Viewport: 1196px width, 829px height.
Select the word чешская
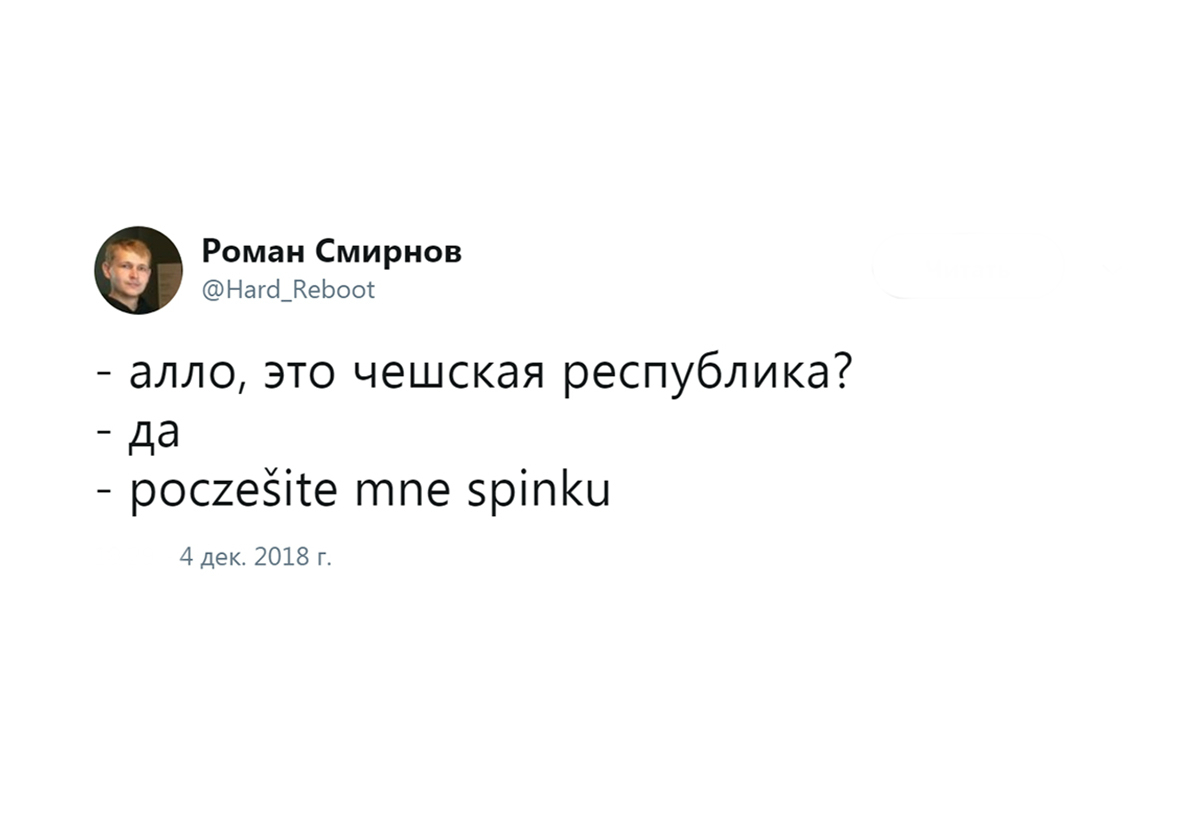click(x=449, y=374)
